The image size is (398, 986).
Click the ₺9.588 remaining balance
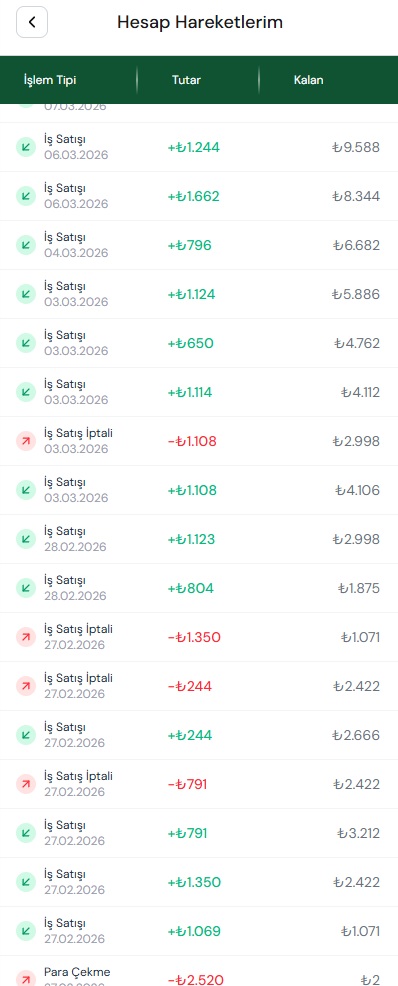(356, 147)
